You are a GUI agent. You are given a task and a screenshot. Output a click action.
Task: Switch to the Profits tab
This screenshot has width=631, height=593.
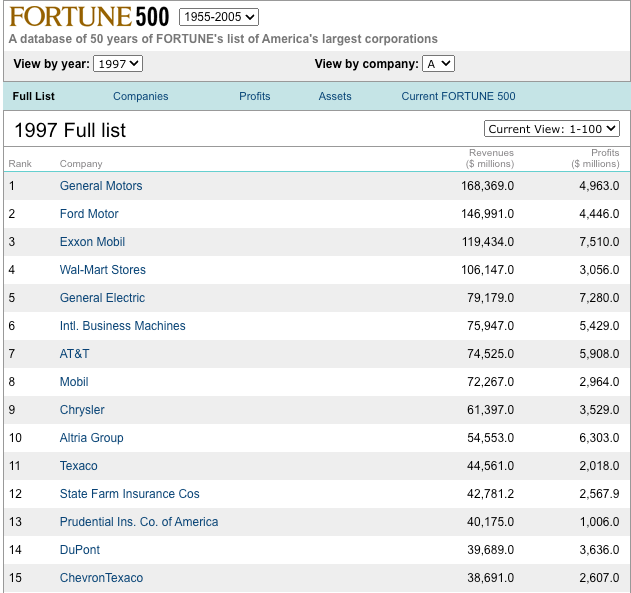(255, 96)
